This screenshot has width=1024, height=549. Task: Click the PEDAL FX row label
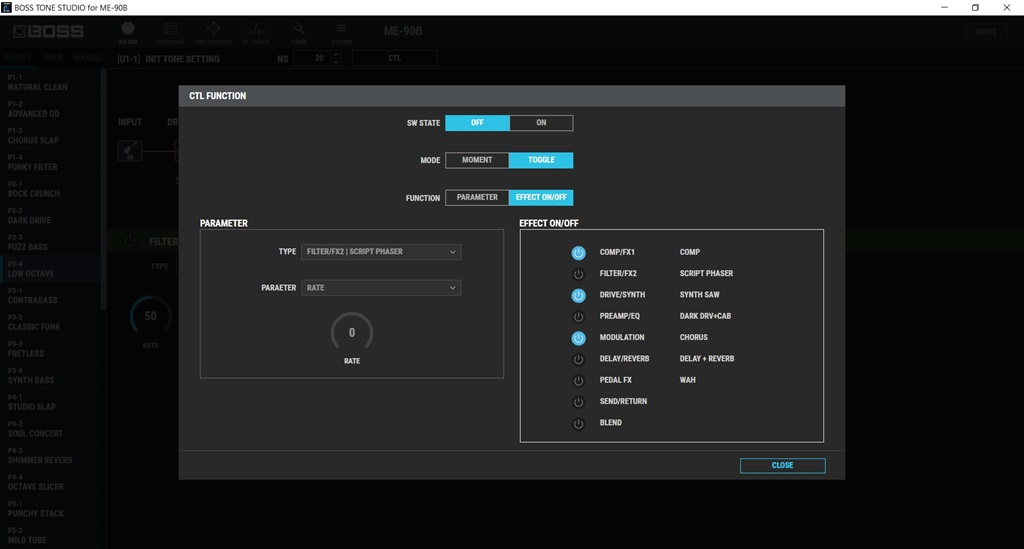(x=616, y=380)
